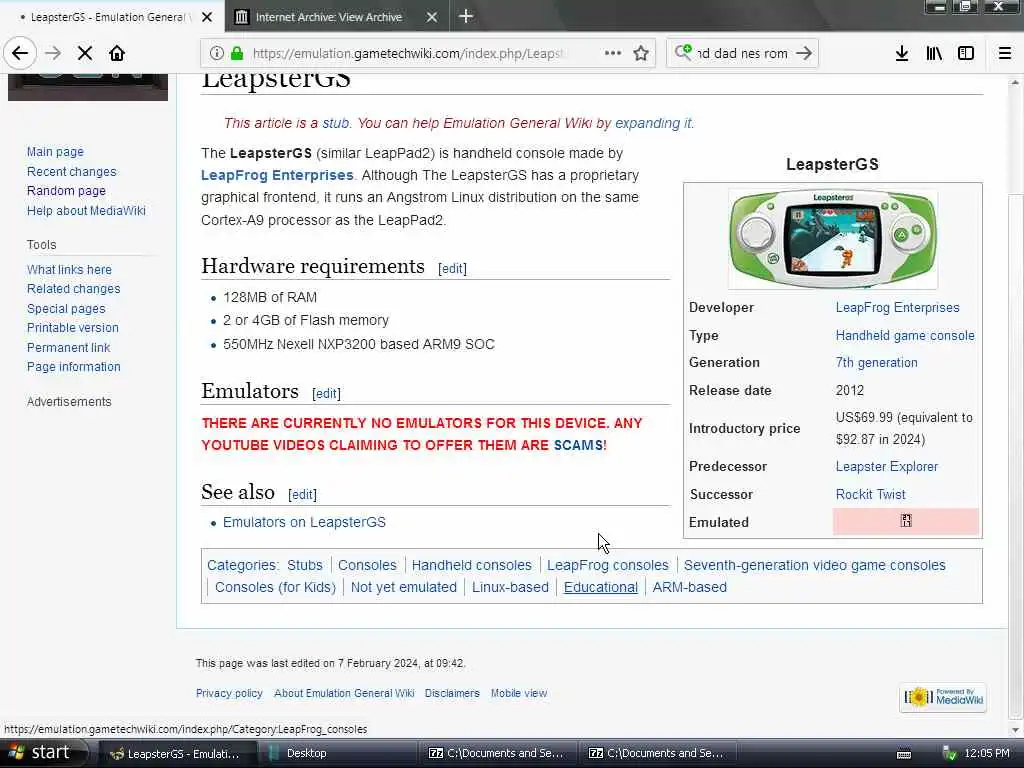Select the LeapsterGS - Emulation General tab
The width and height of the screenshot is (1024, 768).
point(108,17)
